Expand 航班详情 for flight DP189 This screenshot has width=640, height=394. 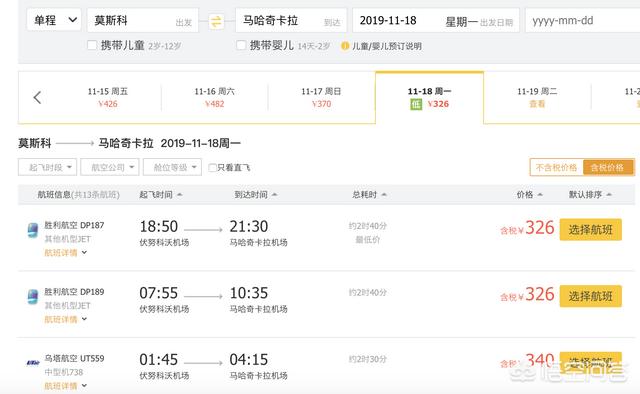[65, 319]
